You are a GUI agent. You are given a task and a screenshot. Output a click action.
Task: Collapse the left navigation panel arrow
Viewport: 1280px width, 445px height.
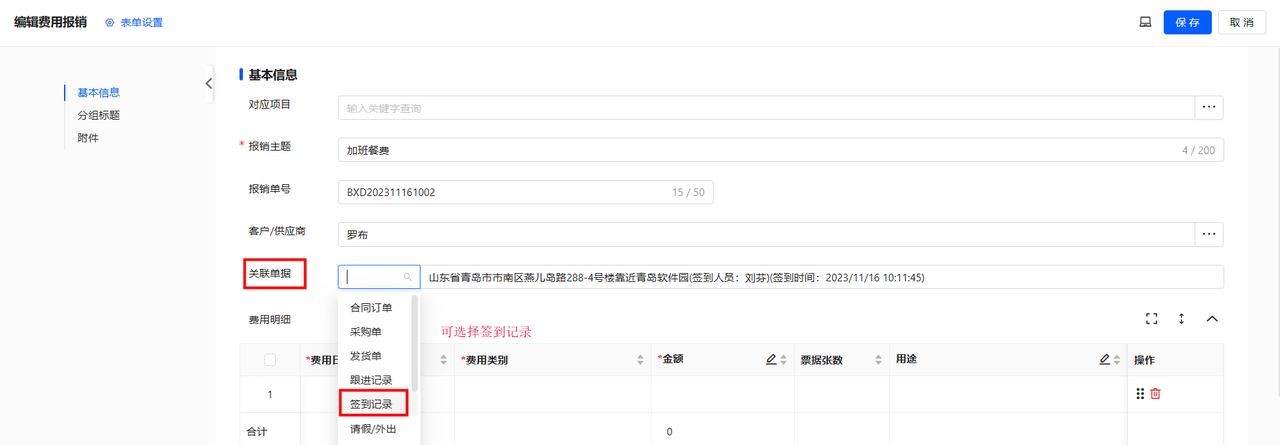(209, 83)
